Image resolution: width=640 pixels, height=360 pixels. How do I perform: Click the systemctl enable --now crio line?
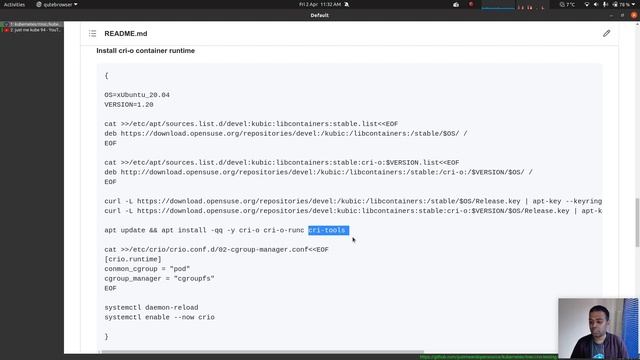160,318
